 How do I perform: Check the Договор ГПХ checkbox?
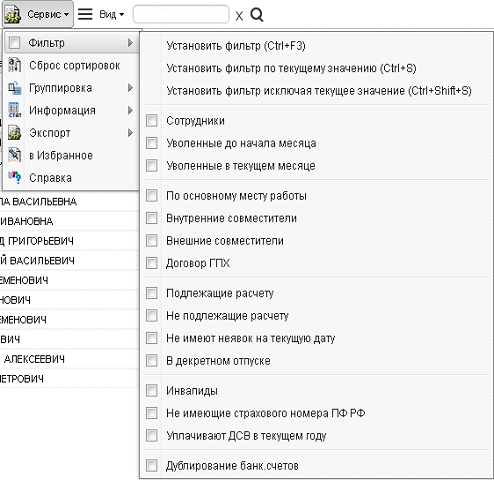pos(152,263)
